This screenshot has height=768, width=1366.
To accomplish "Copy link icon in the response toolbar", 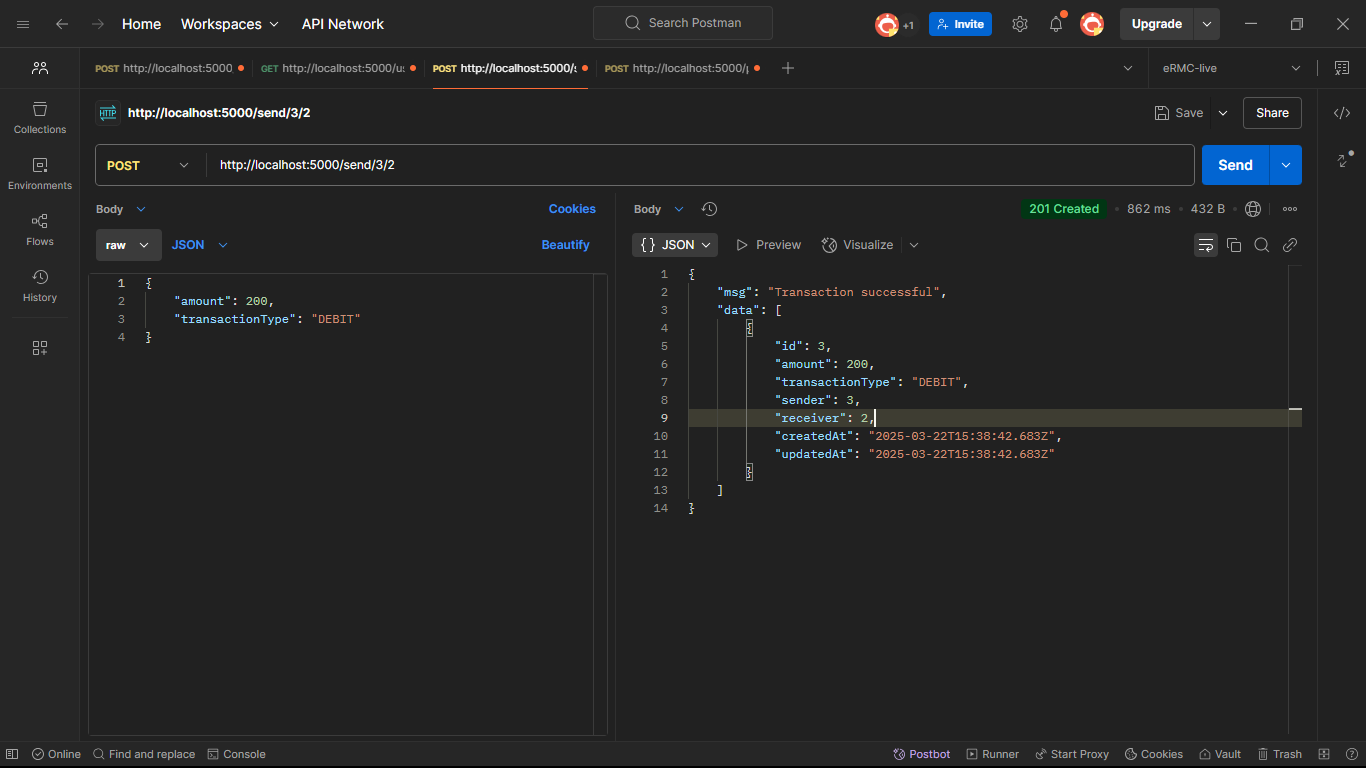I will coord(1290,245).
